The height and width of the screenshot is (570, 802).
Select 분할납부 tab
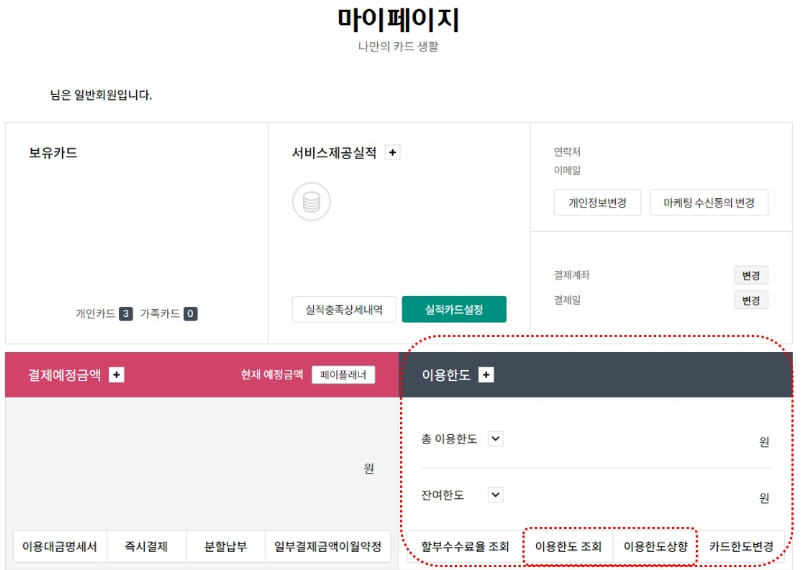(x=226, y=546)
